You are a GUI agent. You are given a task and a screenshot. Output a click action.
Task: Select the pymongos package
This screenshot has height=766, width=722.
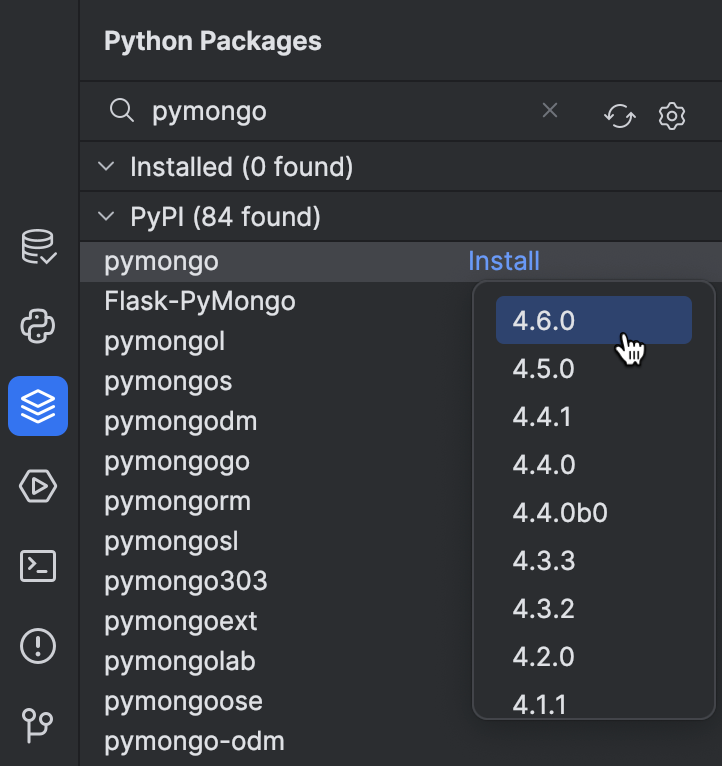coord(168,381)
